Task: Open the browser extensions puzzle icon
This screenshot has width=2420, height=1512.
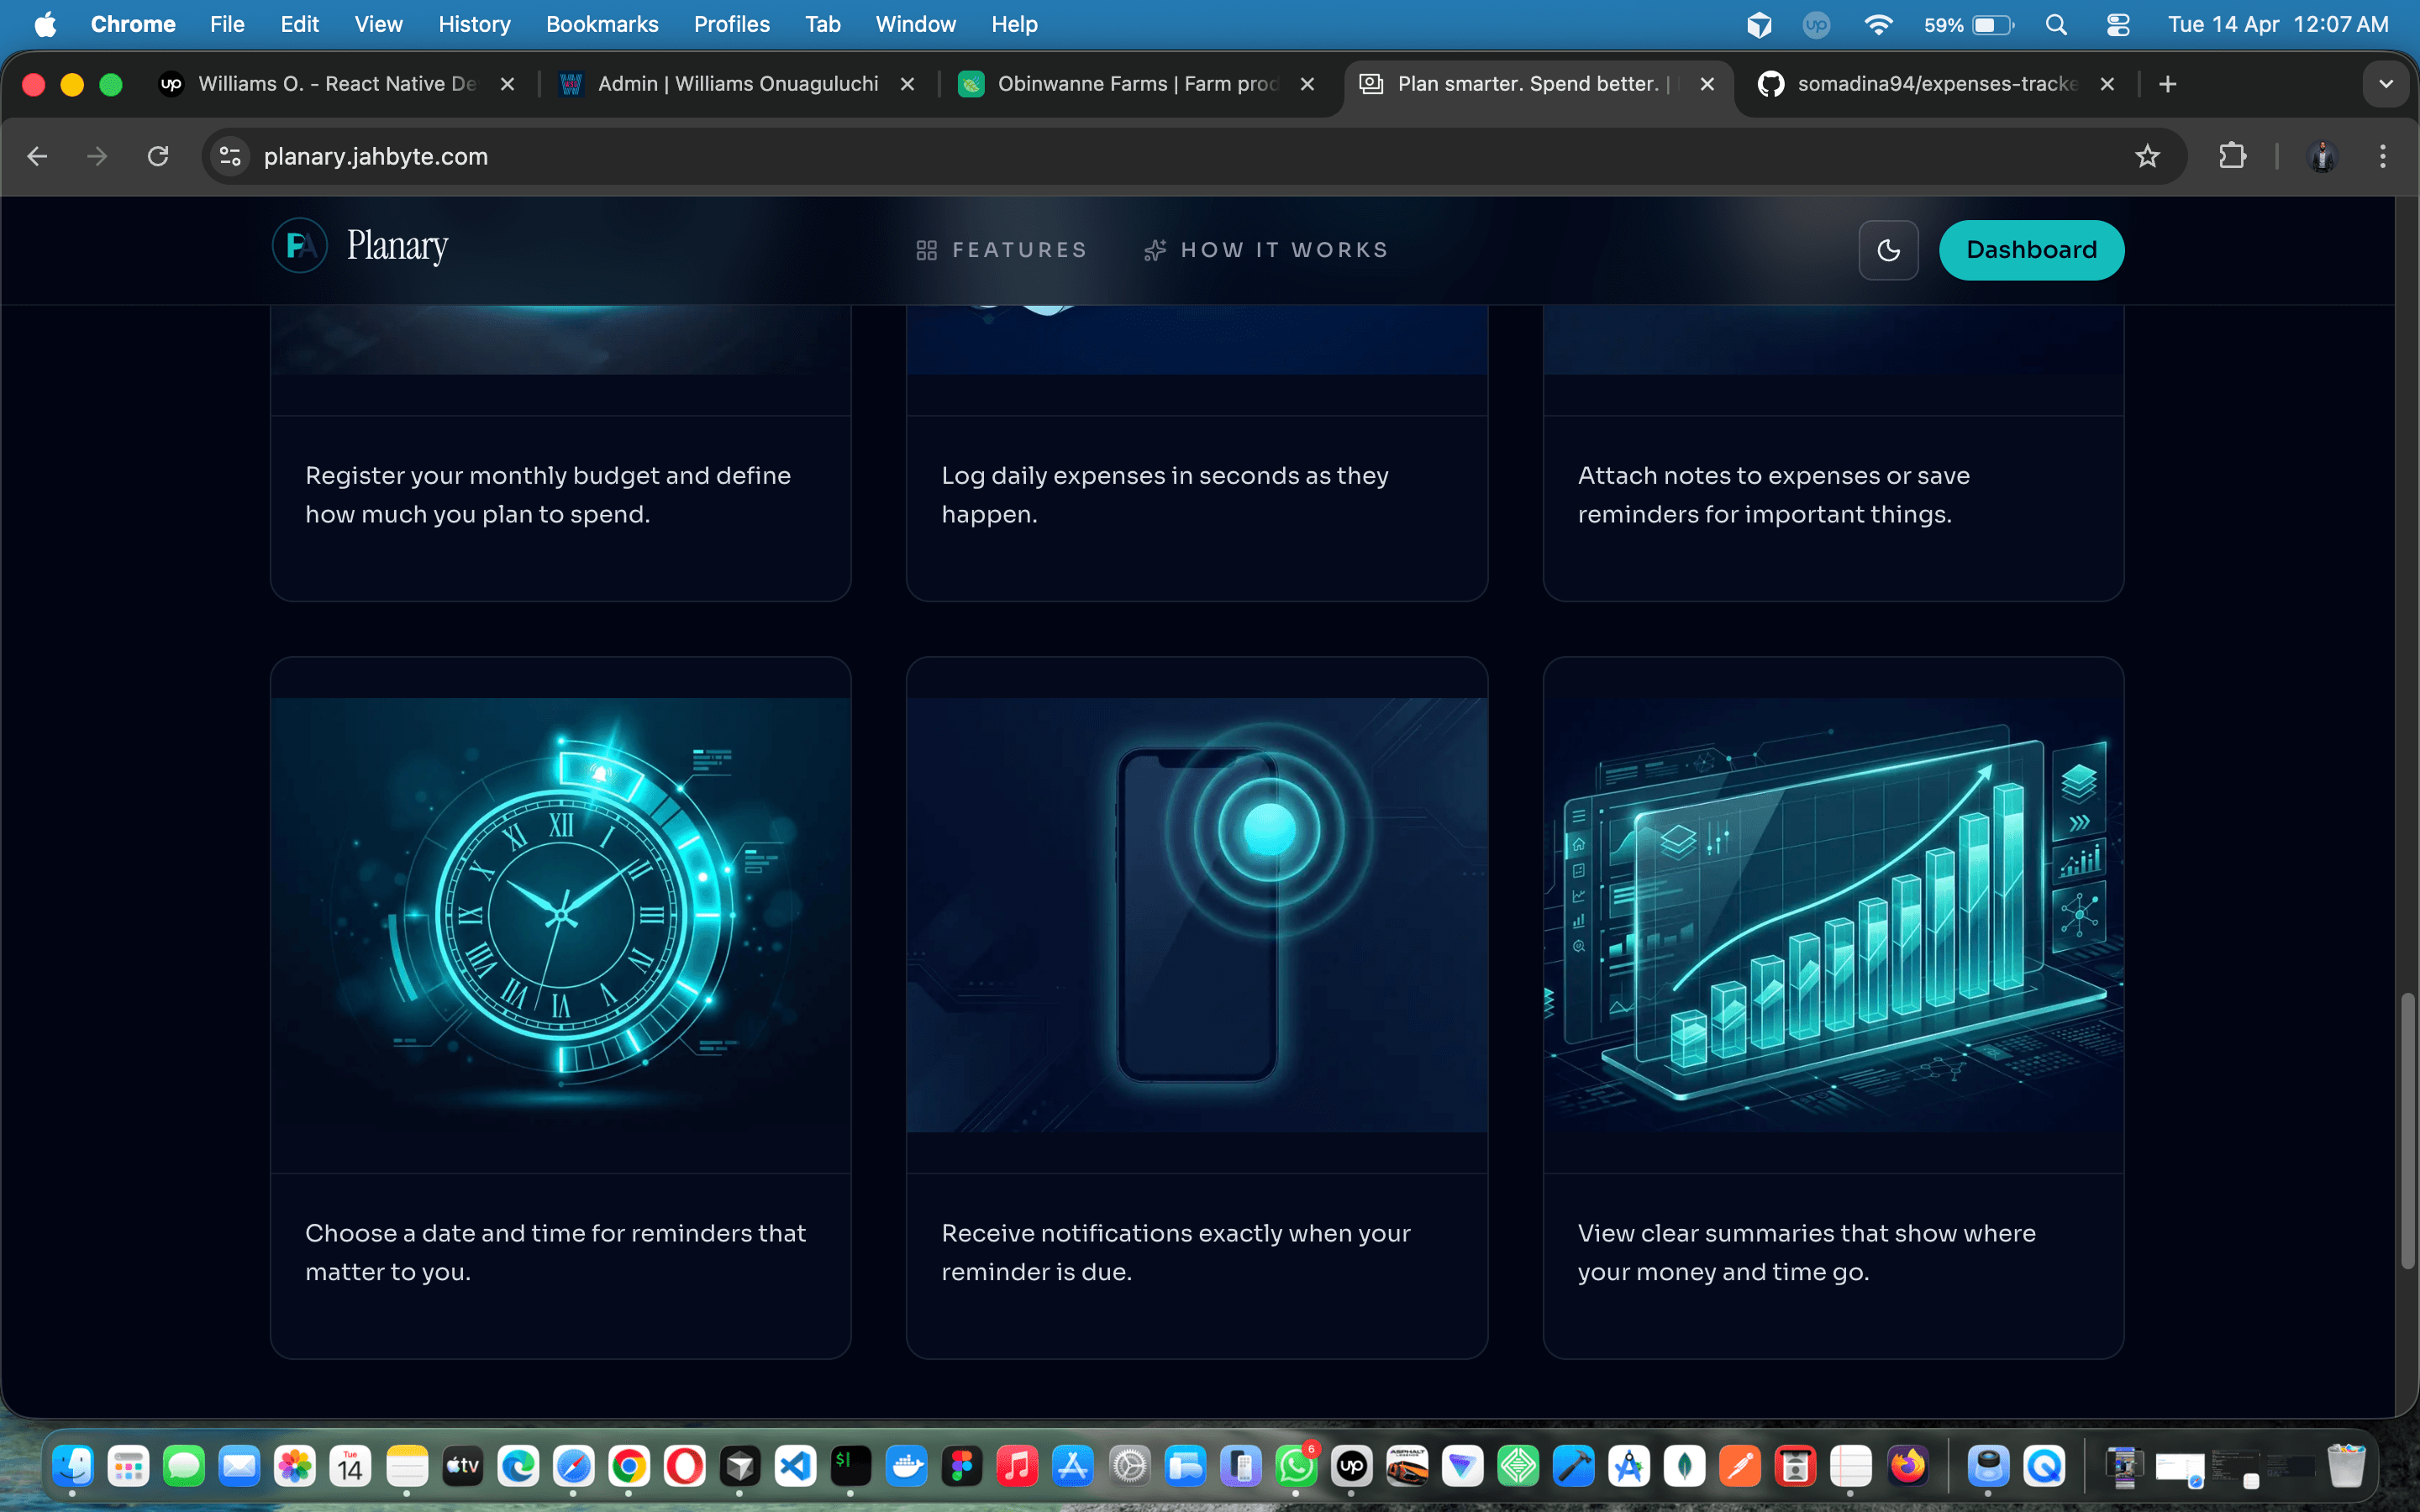Action: [x=2233, y=156]
